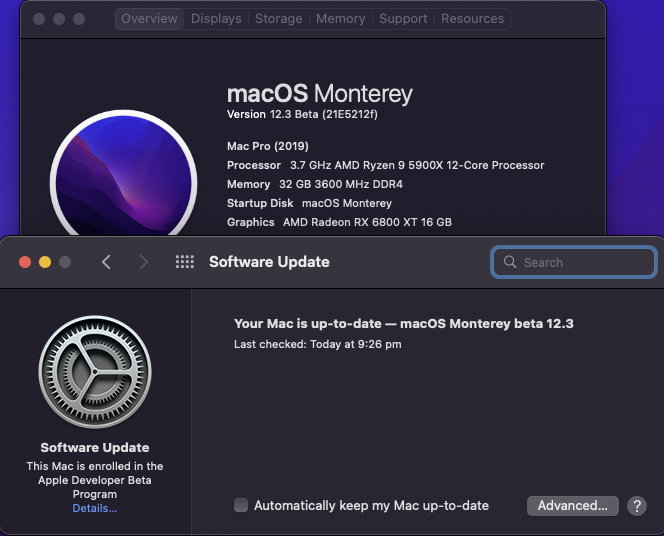Go forward with the right chevron in Software Update
This screenshot has width=664, height=536.
tap(144, 262)
